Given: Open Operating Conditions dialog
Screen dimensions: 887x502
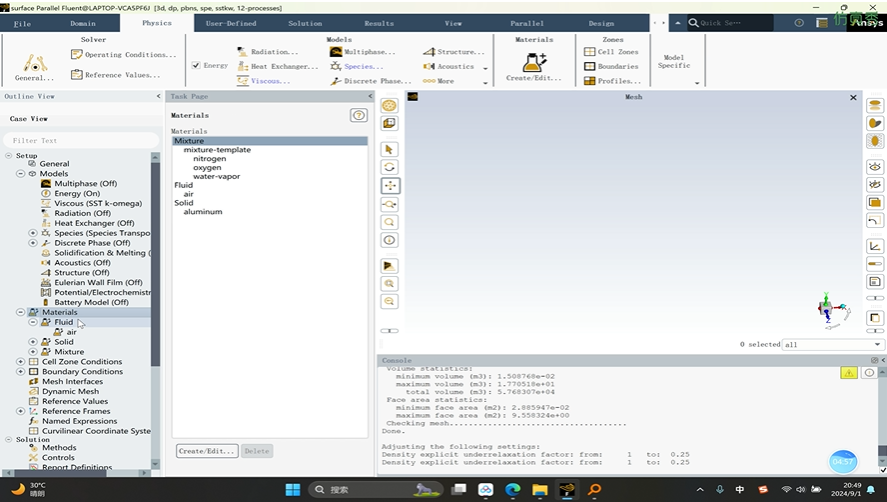Looking at the screenshot, I should click(124, 55).
